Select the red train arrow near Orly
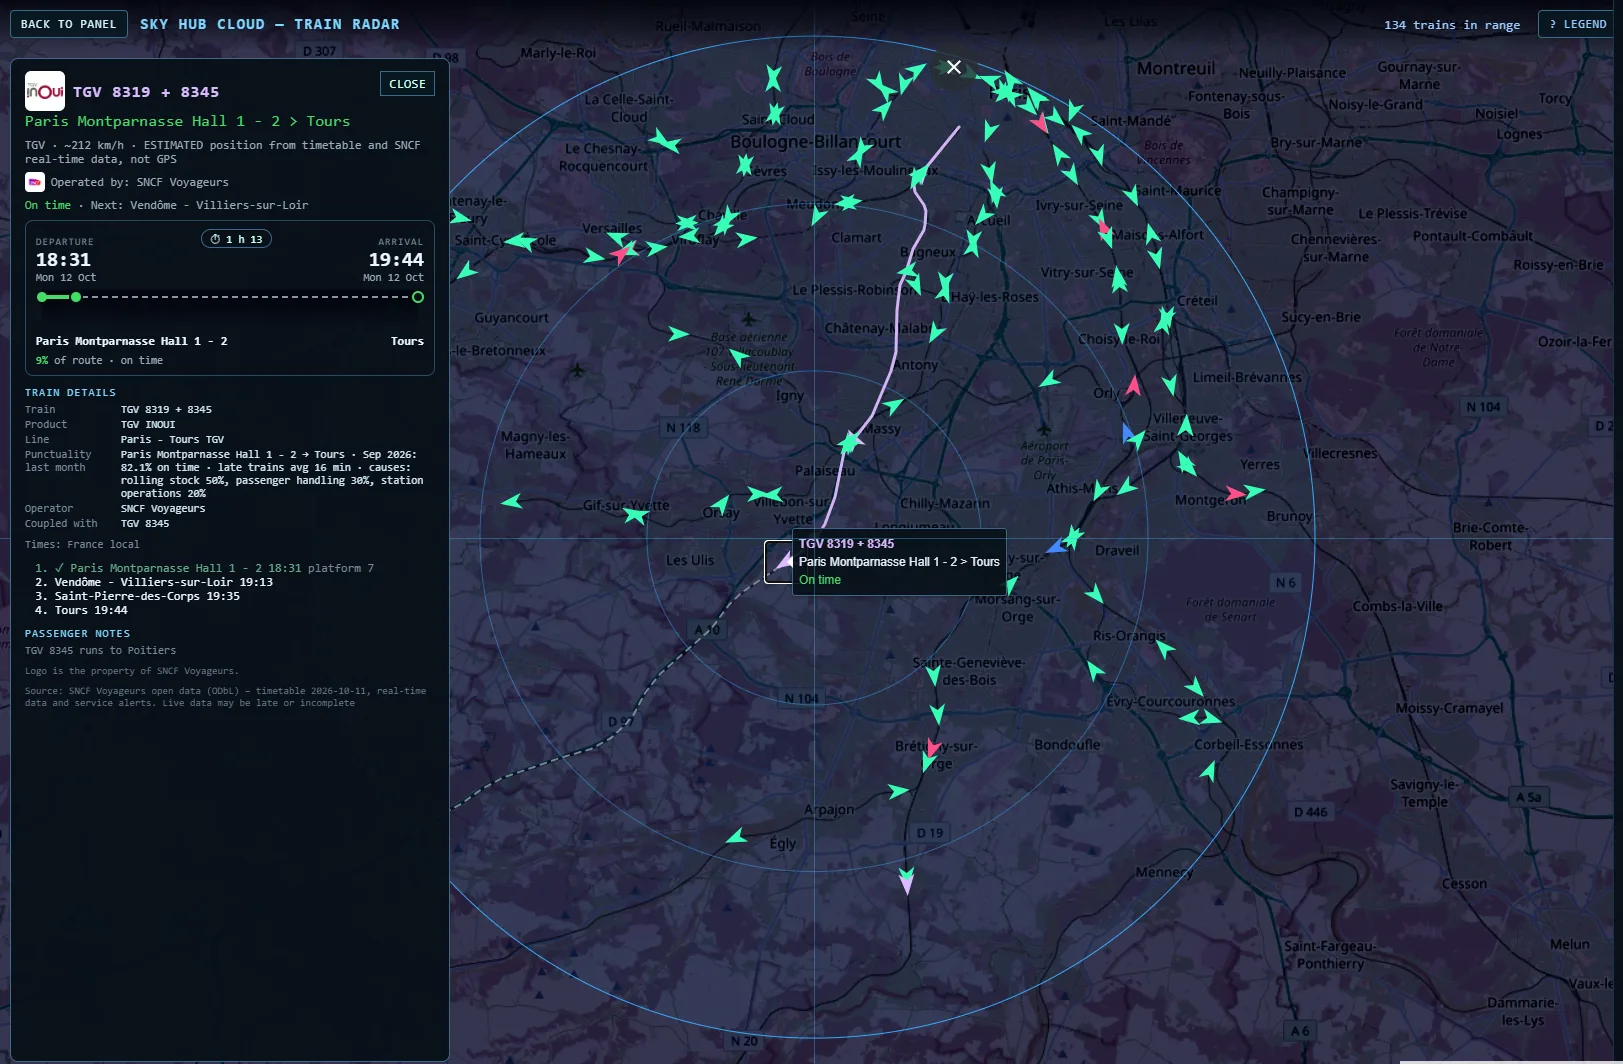 click(1133, 385)
